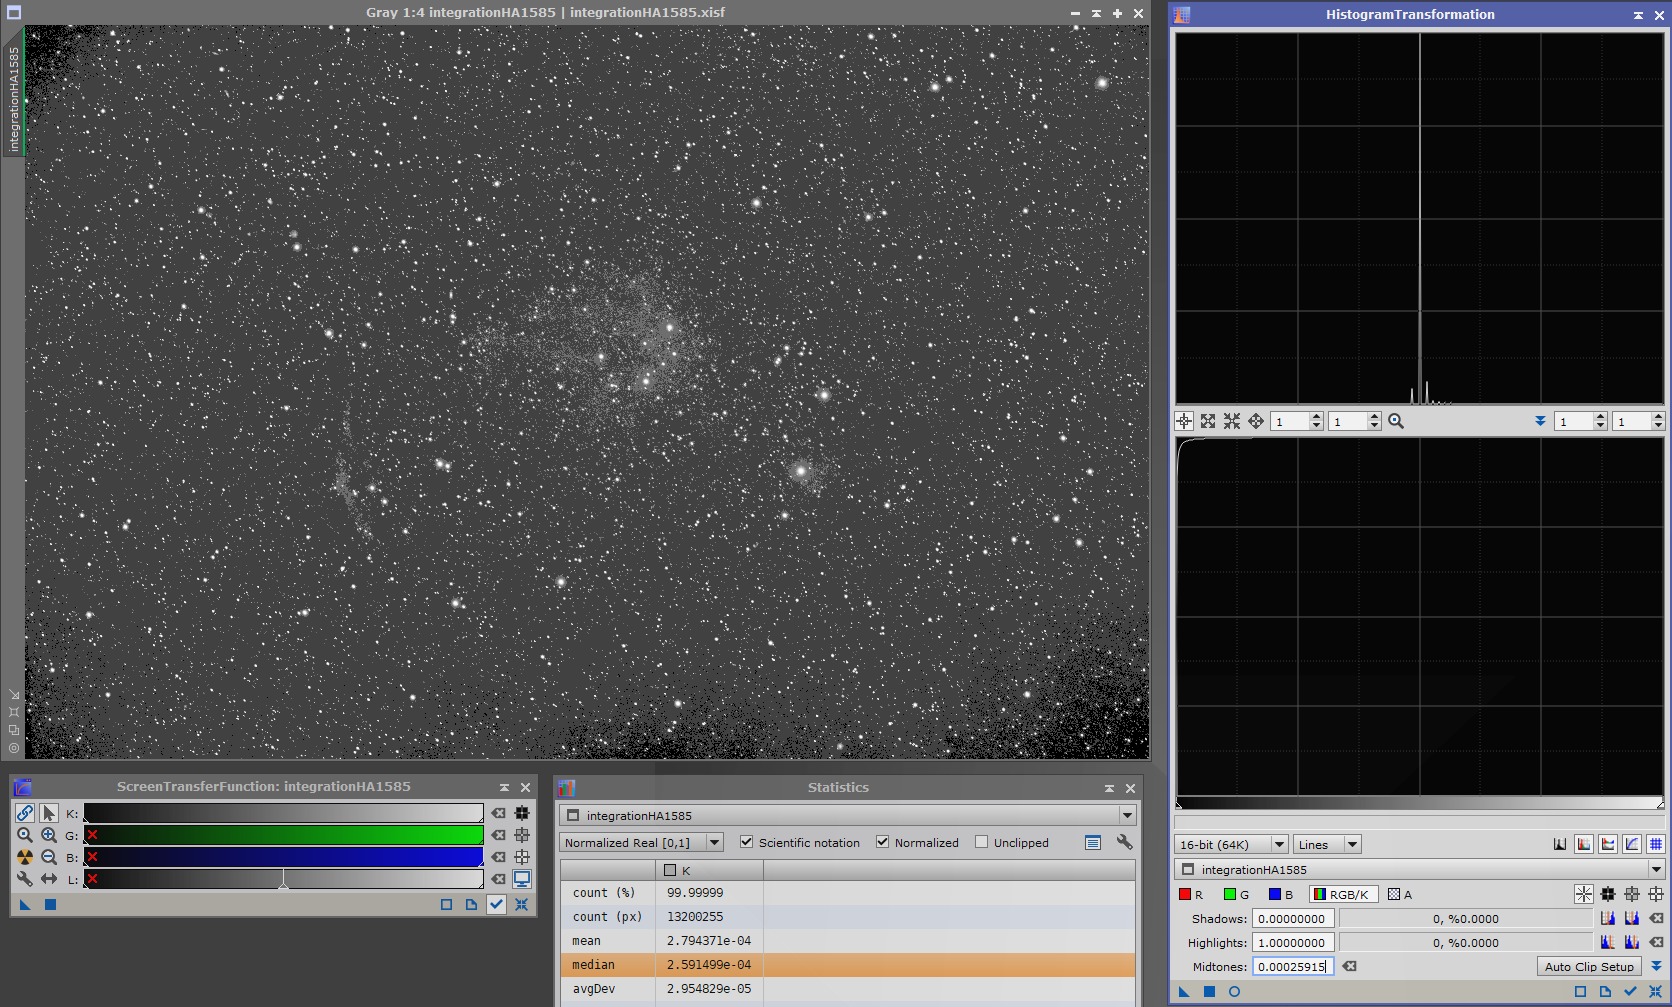The height and width of the screenshot is (1007, 1672).
Task: Apply global square in HistogramTransformation
Action: click(1209, 991)
